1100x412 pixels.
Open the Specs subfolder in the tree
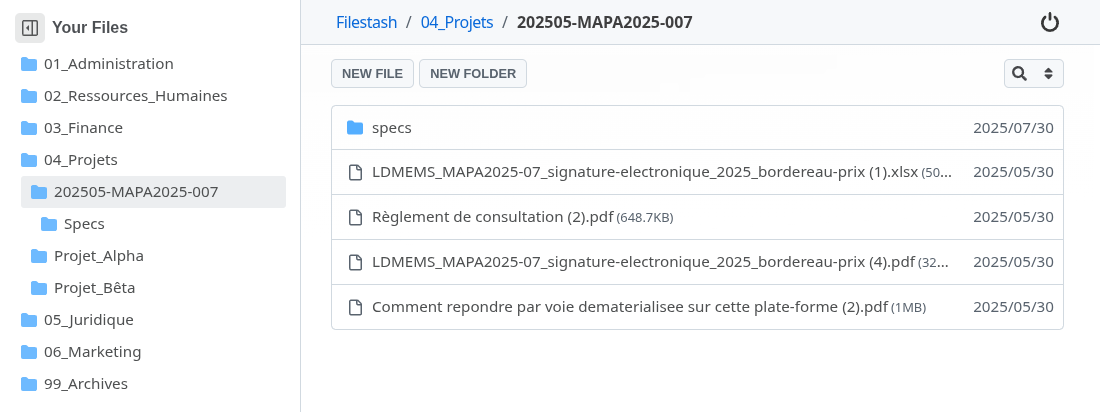pos(84,224)
